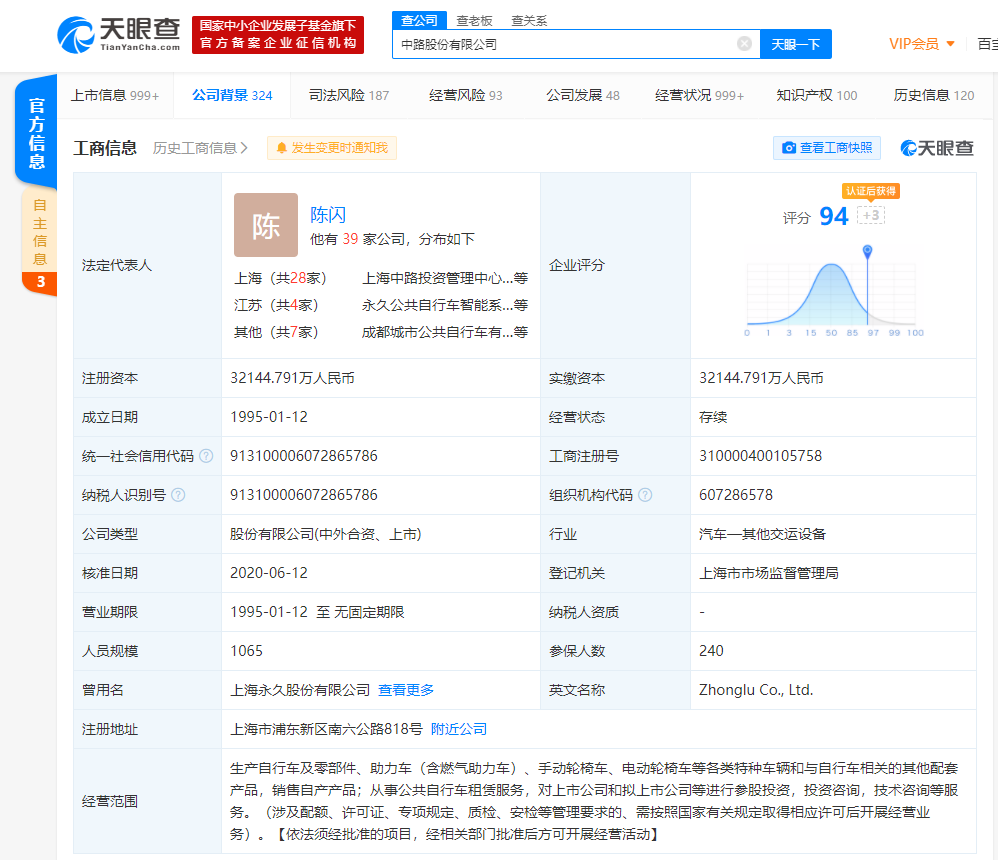The height and width of the screenshot is (860, 998).
Task: Click the 查看工商快照 button
Action: pos(827,148)
